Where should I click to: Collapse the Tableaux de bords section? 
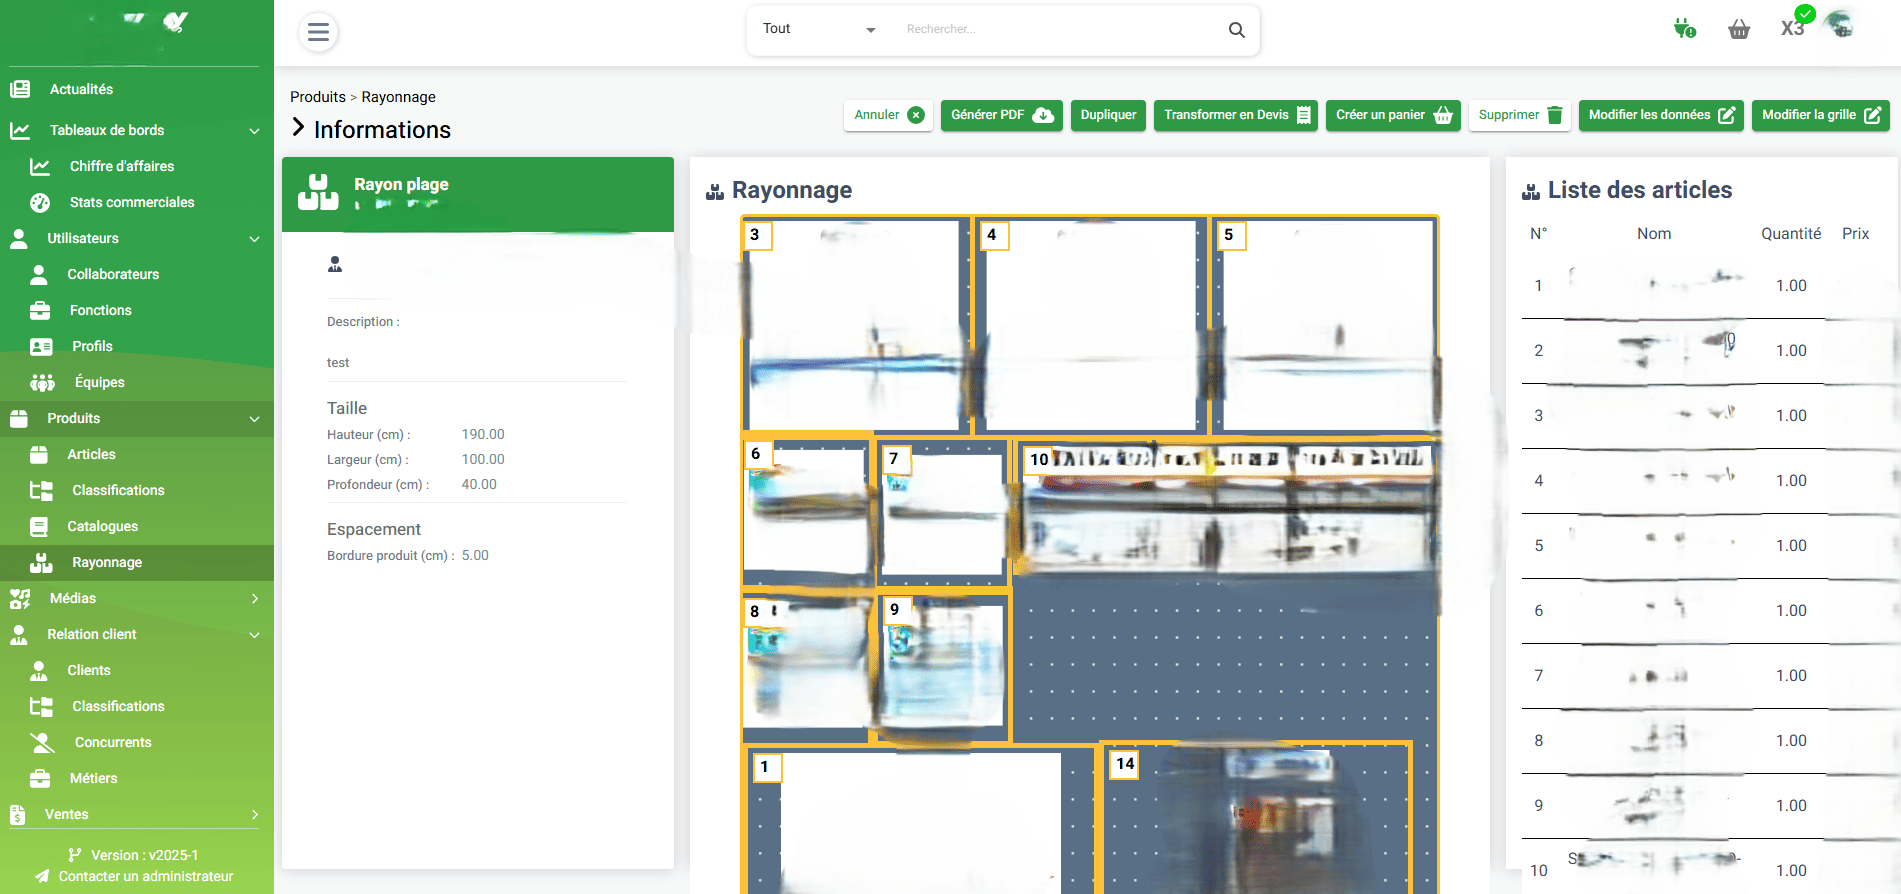[x=254, y=131]
